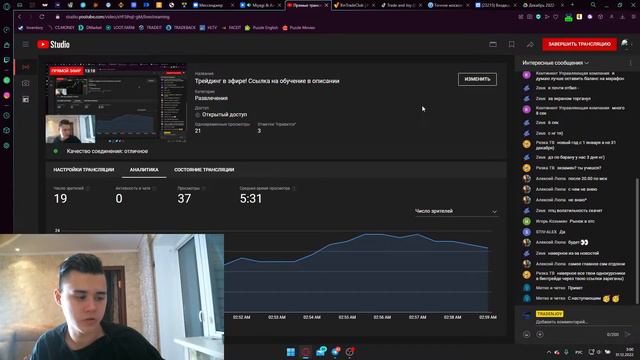
Task: Go back with the browser back arrow
Action: (x=19, y=17)
